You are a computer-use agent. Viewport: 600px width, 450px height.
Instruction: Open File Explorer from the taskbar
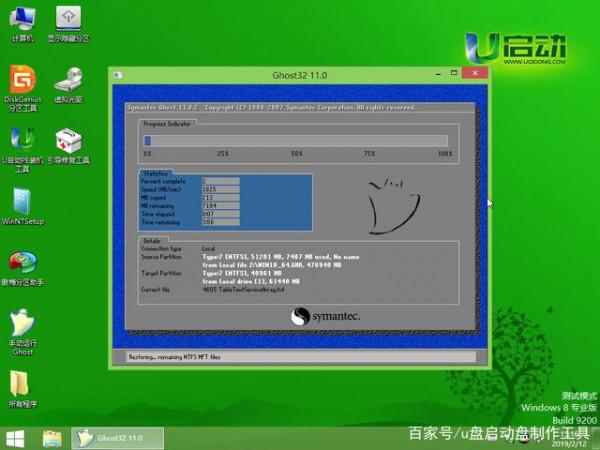point(52,438)
